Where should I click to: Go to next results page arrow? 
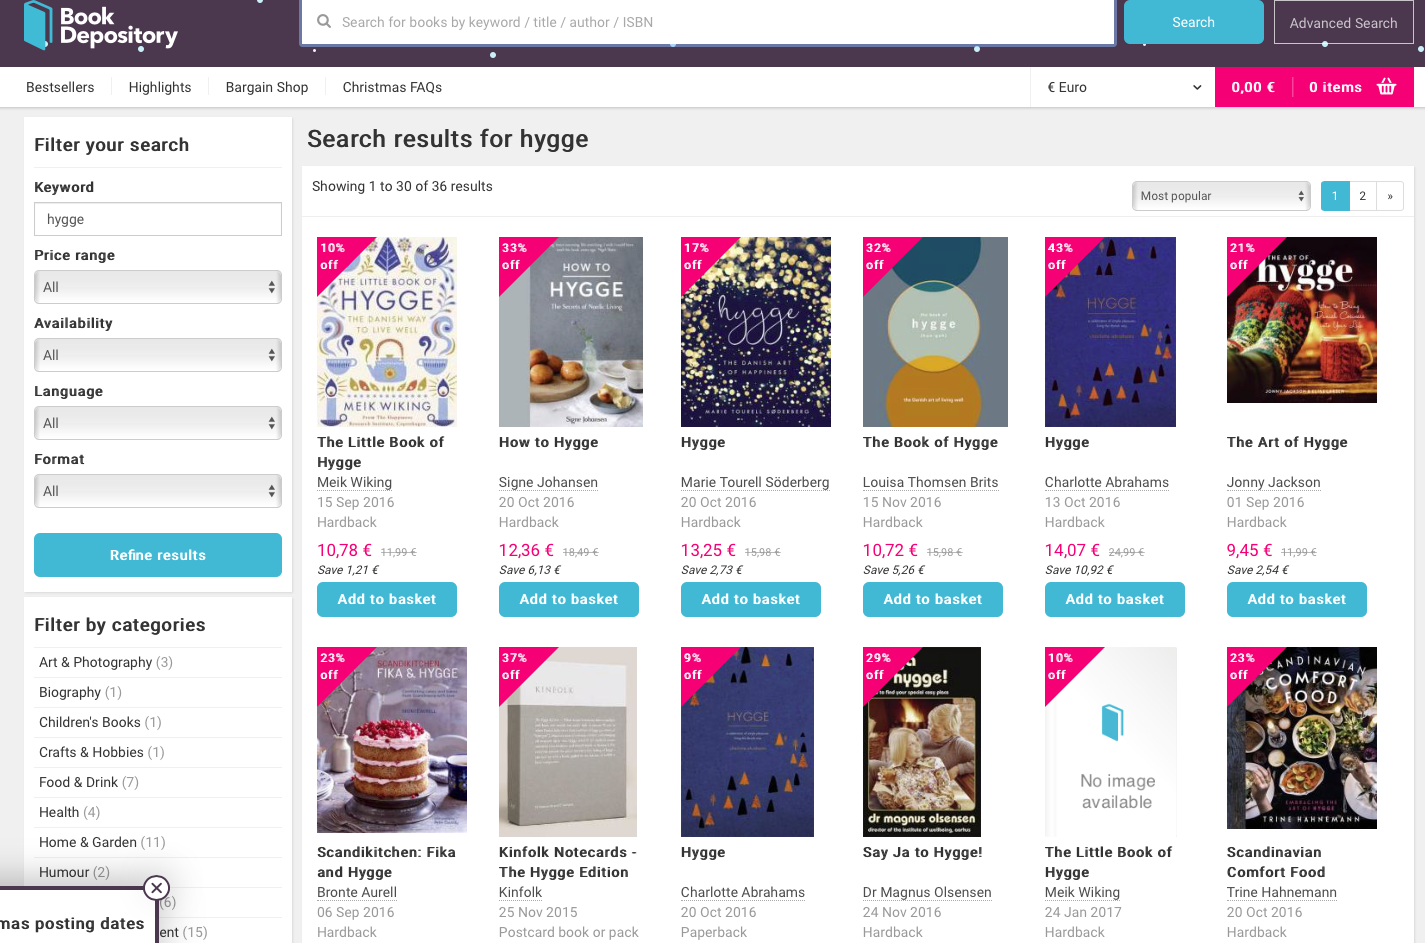click(x=1390, y=196)
